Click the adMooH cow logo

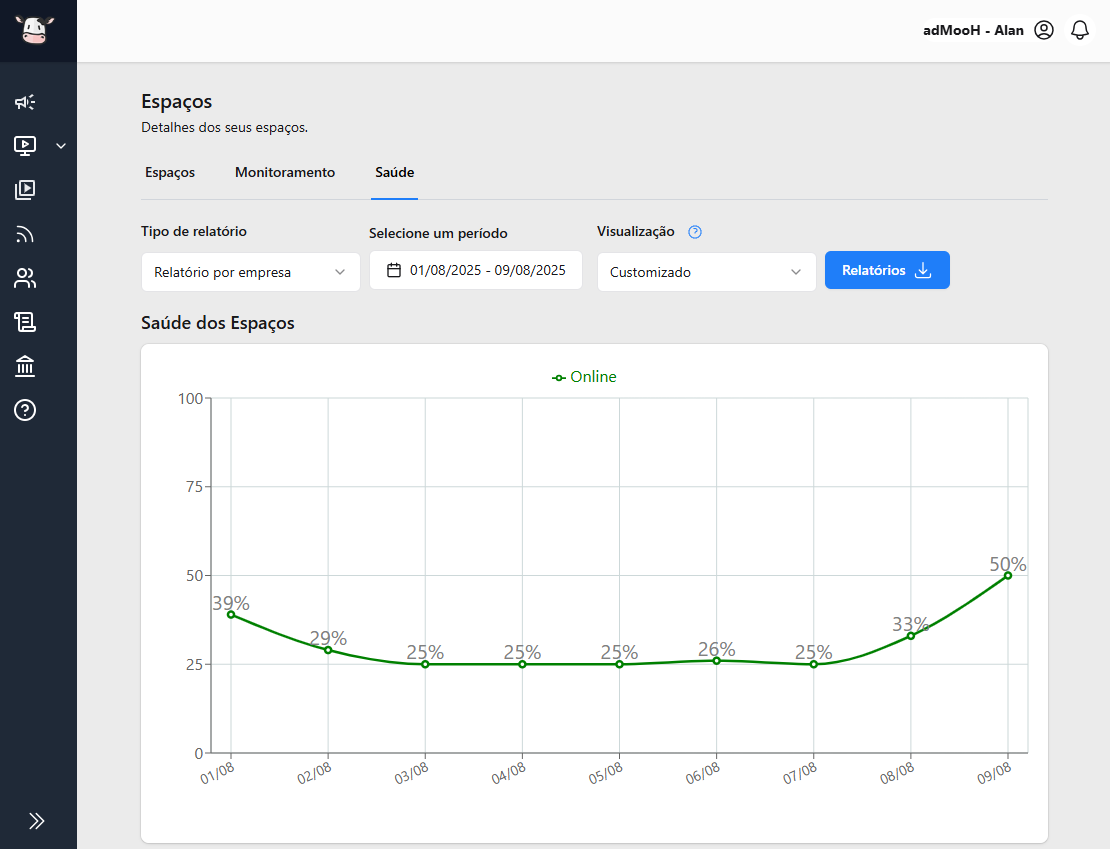point(34,30)
